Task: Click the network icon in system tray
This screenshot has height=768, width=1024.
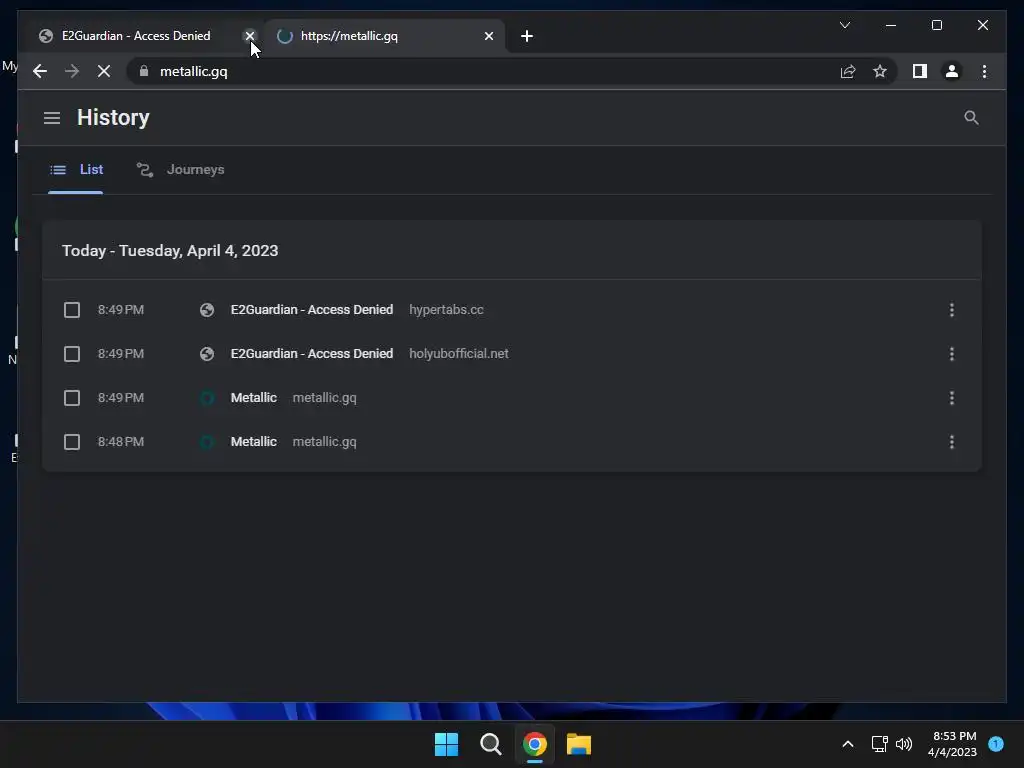Action: click(x=879, y=744)
